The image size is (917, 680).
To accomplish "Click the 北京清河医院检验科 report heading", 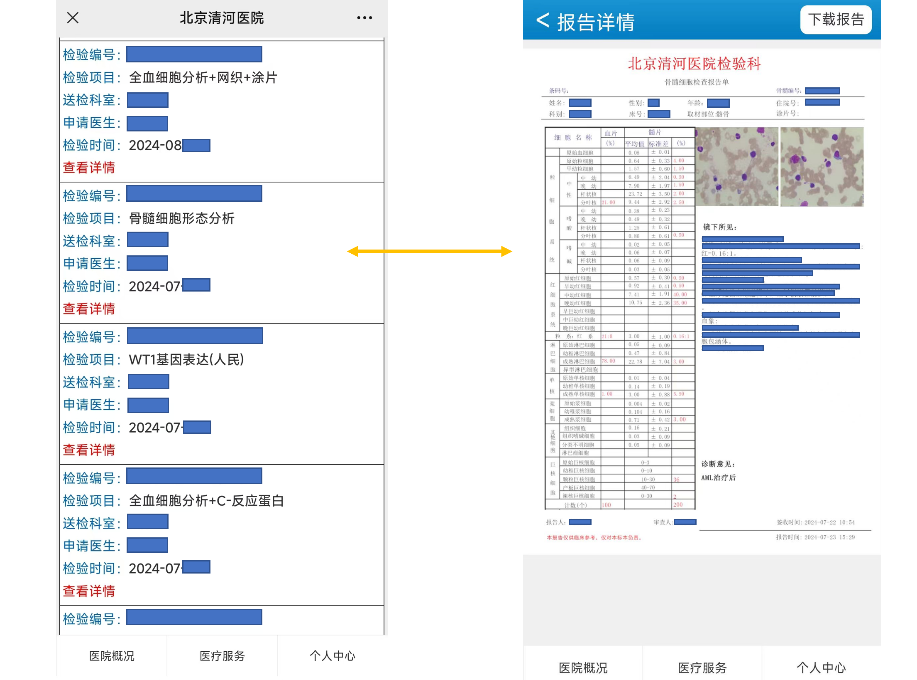I will (x=694, y=63).
